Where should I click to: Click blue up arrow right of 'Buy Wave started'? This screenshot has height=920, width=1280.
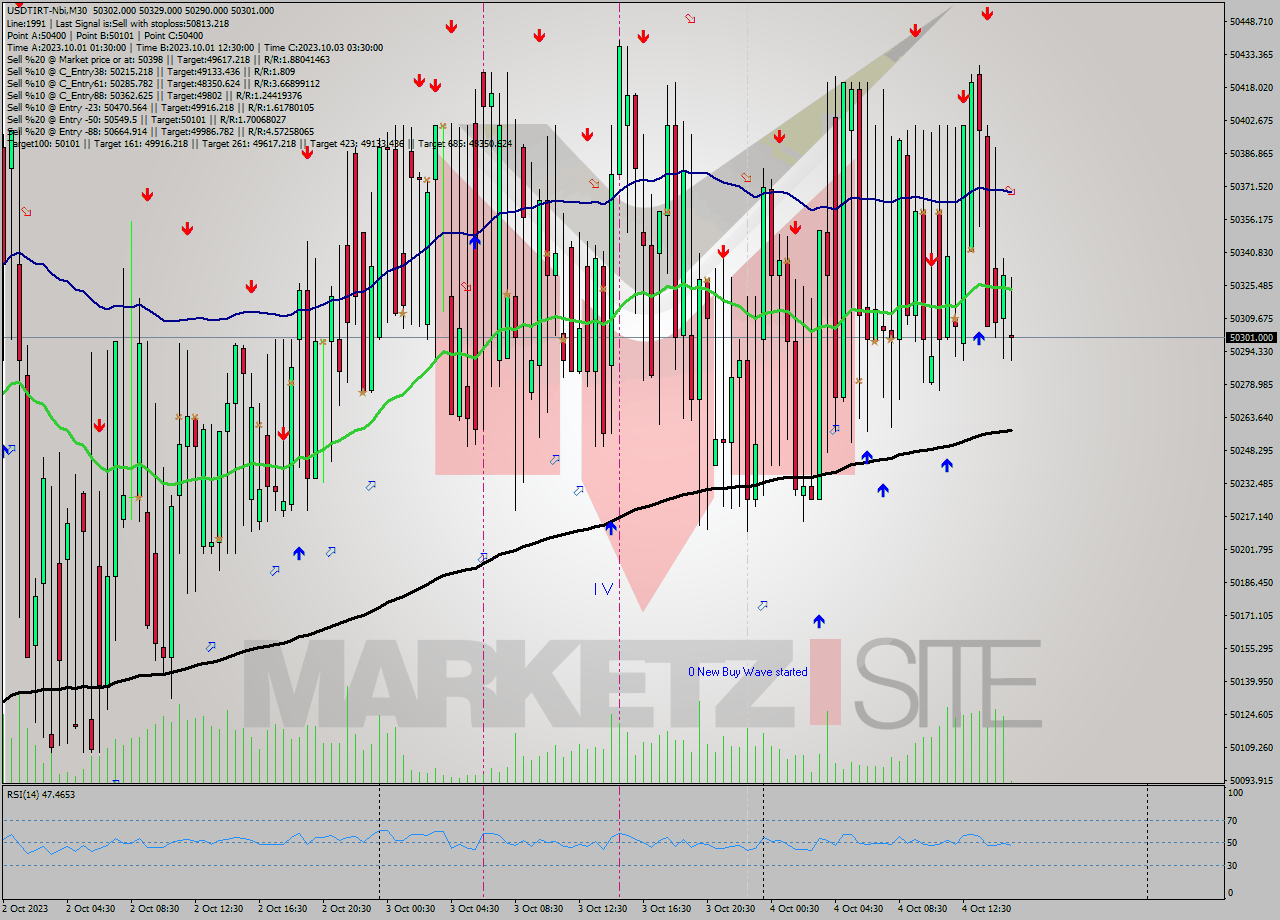point(819,621)
